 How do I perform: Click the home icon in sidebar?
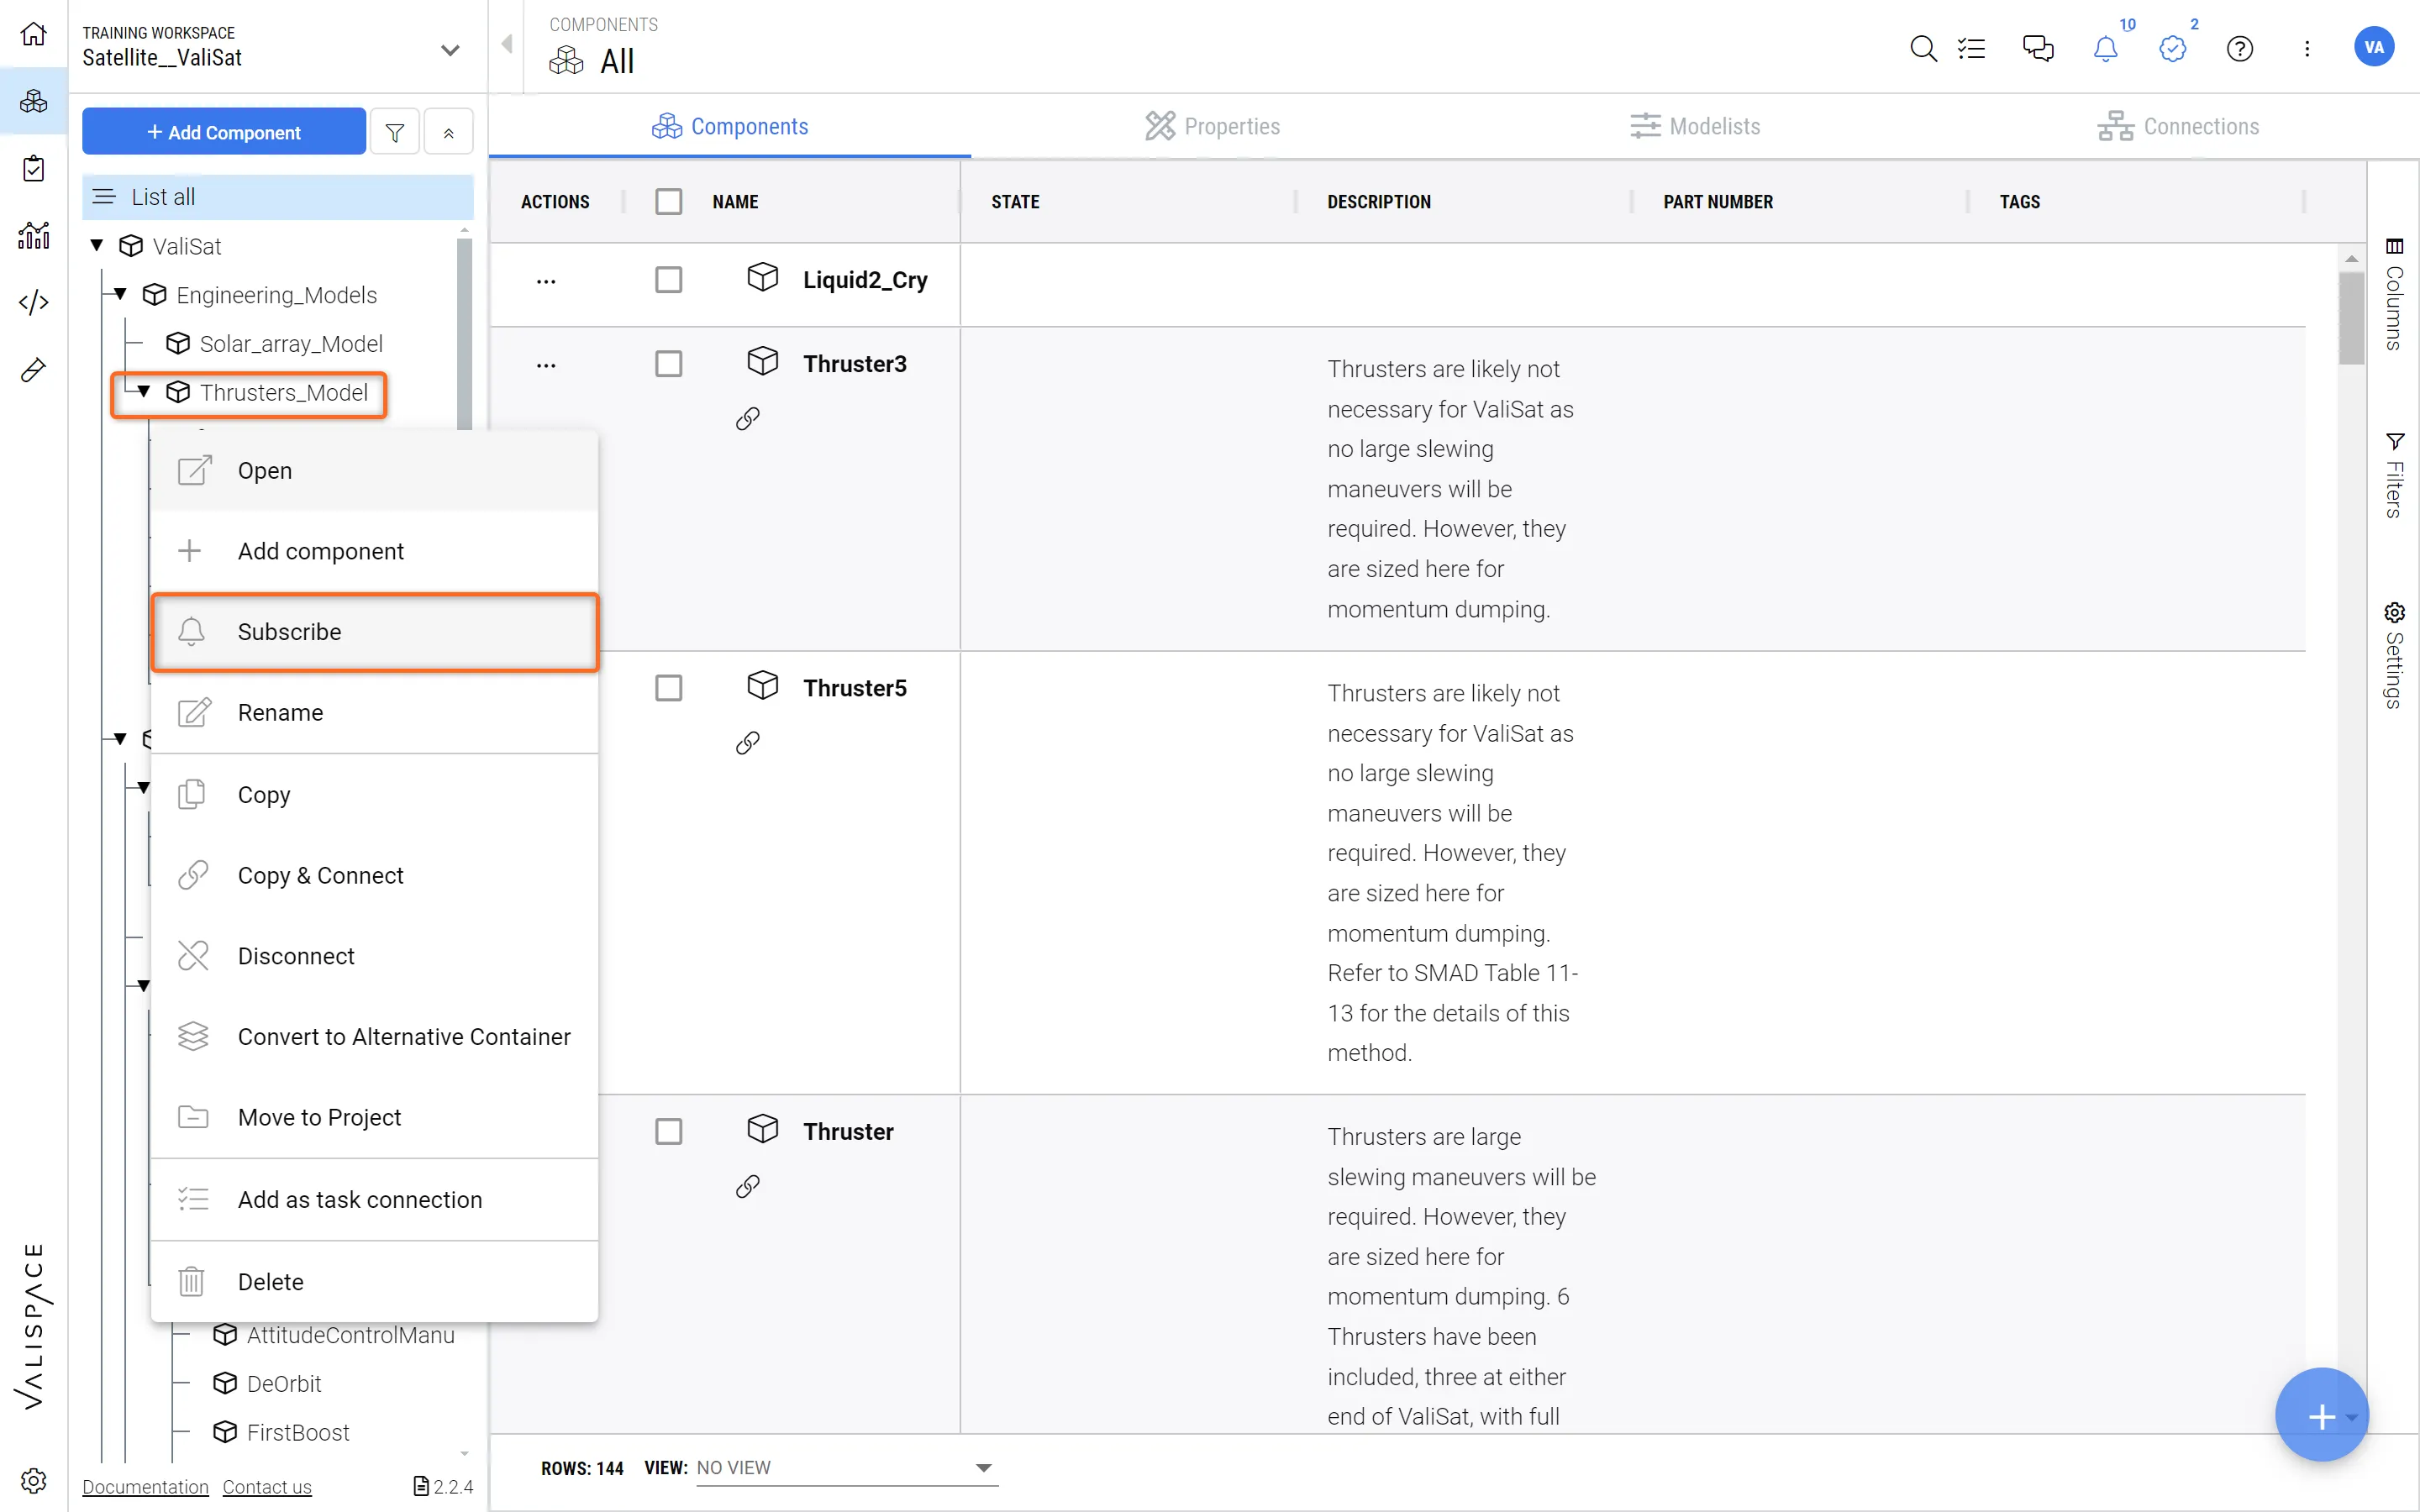[33, 34]
